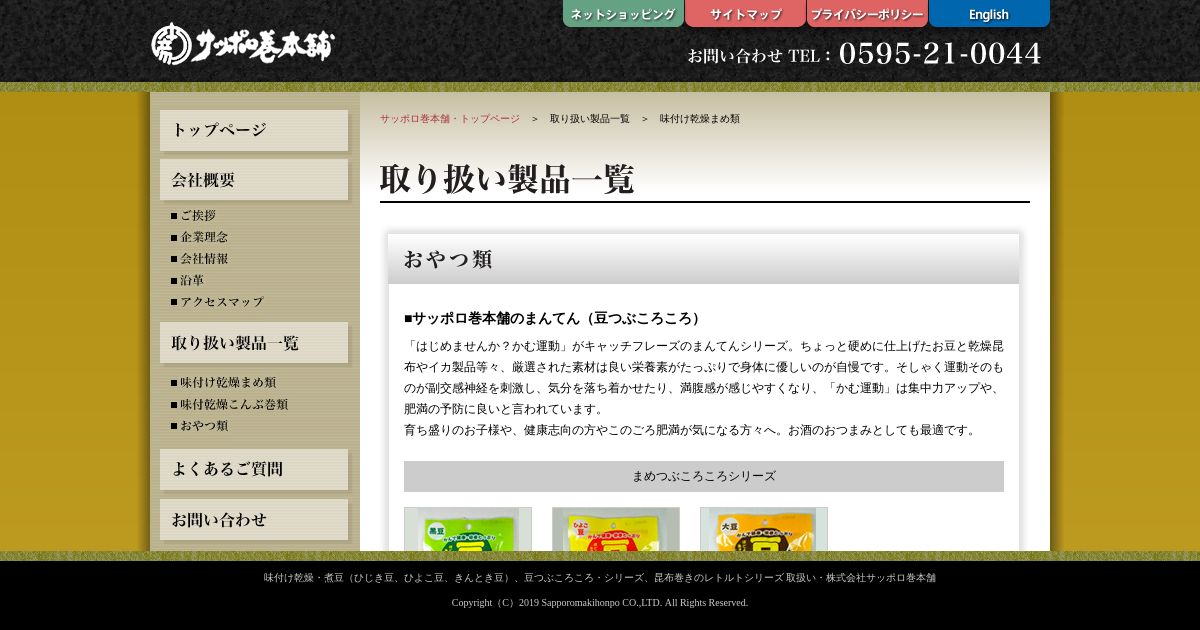Image resolution: width=1200 pixels, height=630 pixels.
Task: Click the ひよこ豆 red product thumbnail
Action: click(x=616, y=529)
